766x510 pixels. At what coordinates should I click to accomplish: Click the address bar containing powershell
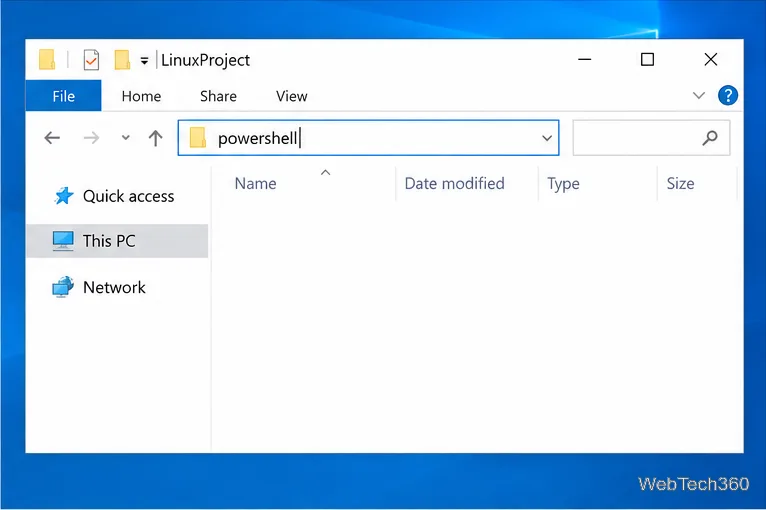pos(368,138)
